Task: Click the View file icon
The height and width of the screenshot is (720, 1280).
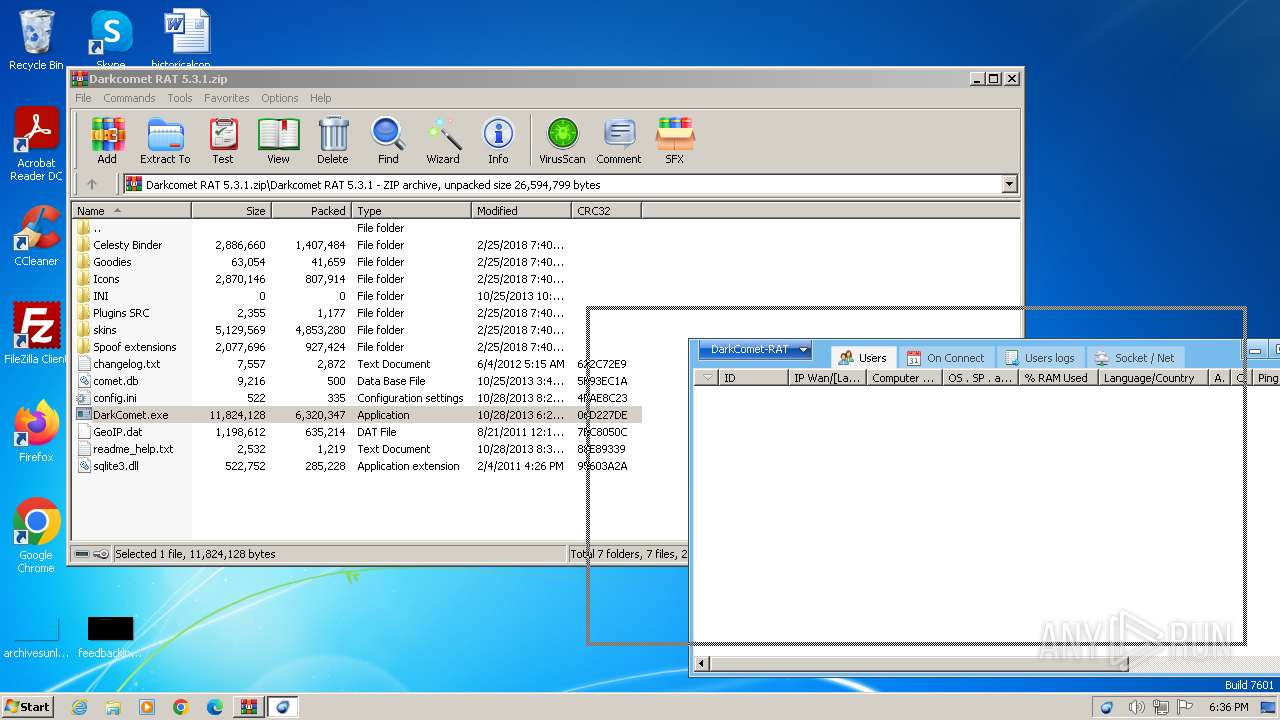Action: click(278, 141)
